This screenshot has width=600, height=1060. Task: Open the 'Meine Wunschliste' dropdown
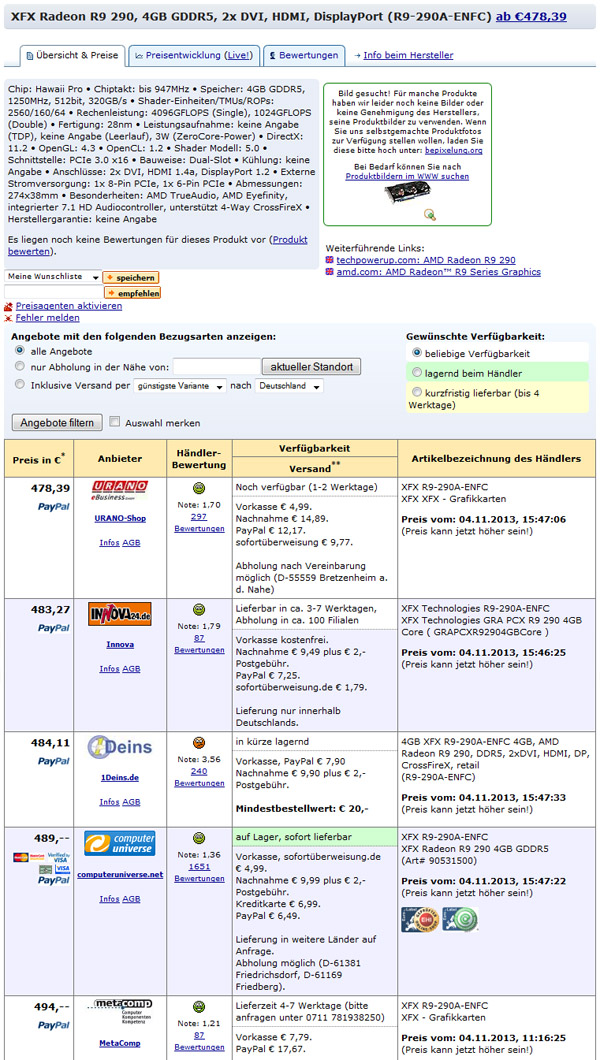(x=52, y=277)
